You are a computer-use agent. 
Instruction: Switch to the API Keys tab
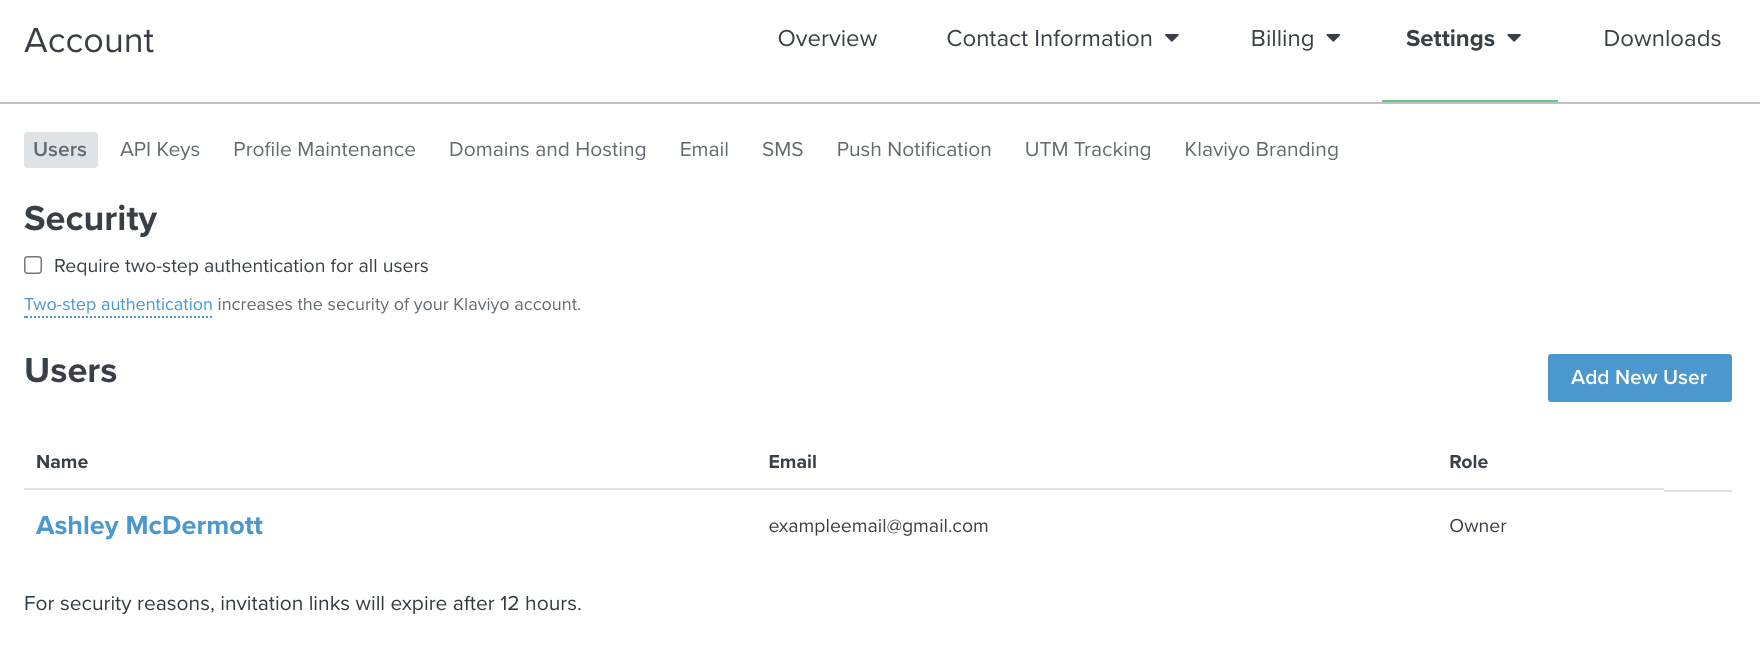[x=160, y=149]
